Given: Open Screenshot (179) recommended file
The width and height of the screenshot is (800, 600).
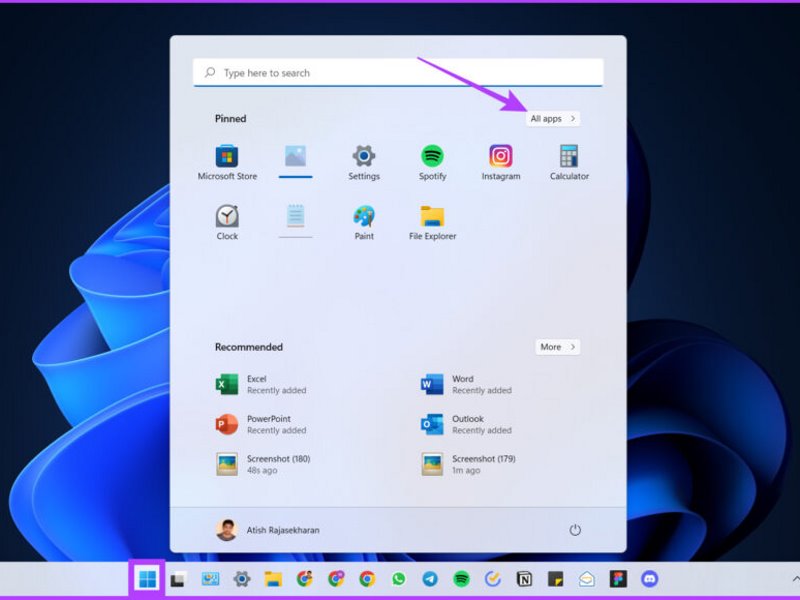Looking at the screenshot, I should click(x=468, y=464).
